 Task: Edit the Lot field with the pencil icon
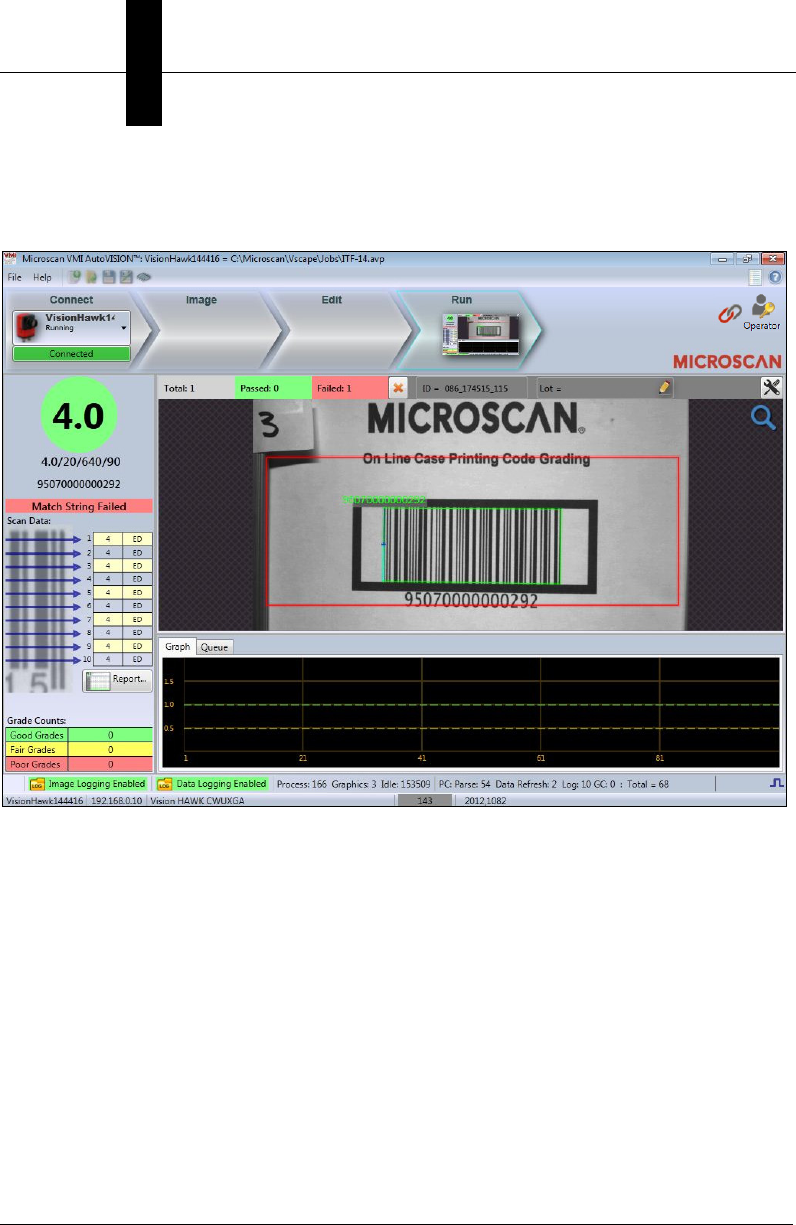665,387
